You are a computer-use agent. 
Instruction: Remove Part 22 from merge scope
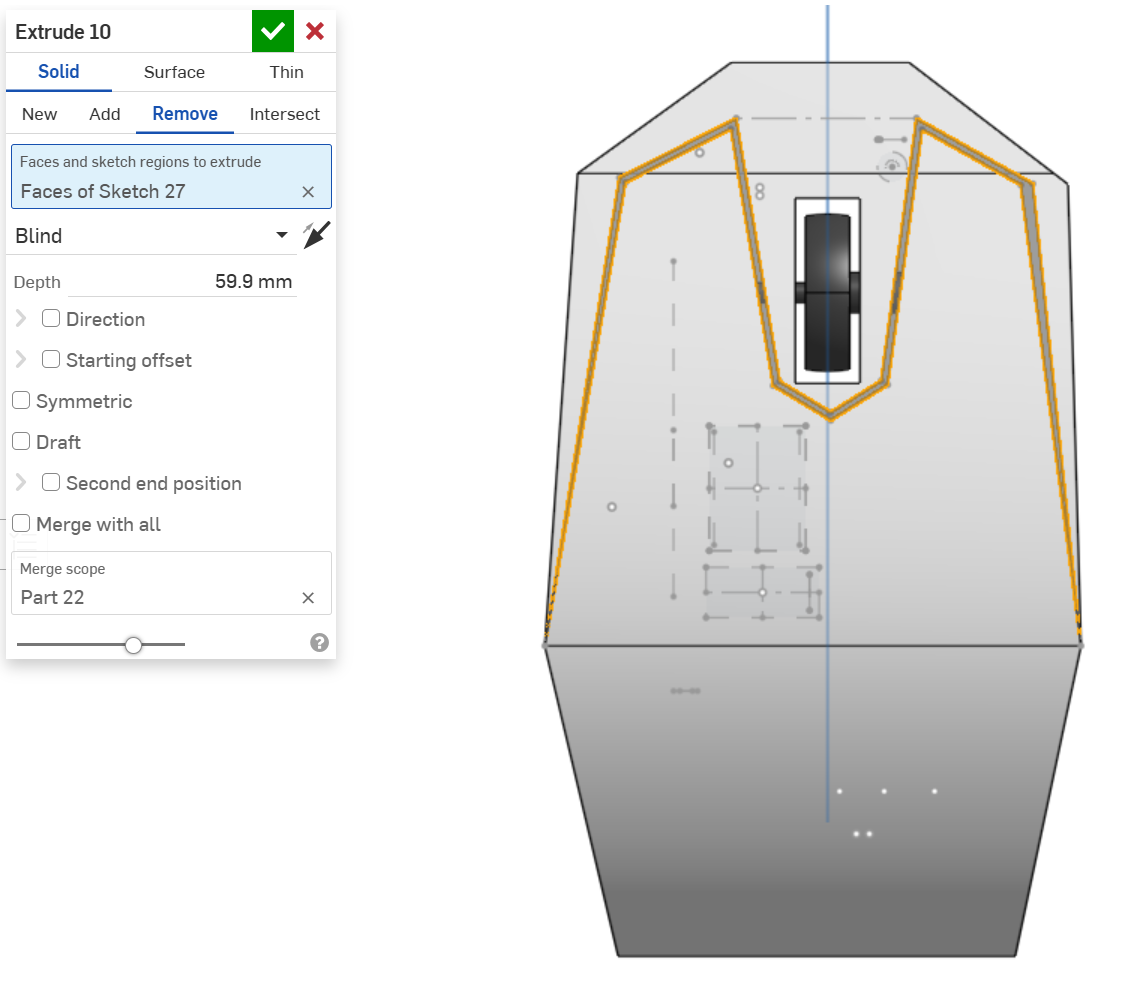tap(308, 598)
